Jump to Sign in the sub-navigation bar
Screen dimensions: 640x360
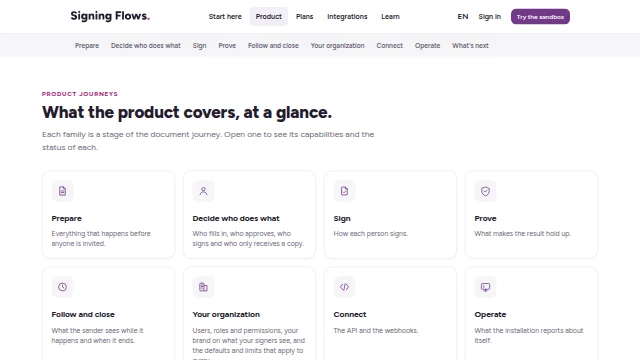[x=200, y=46]
